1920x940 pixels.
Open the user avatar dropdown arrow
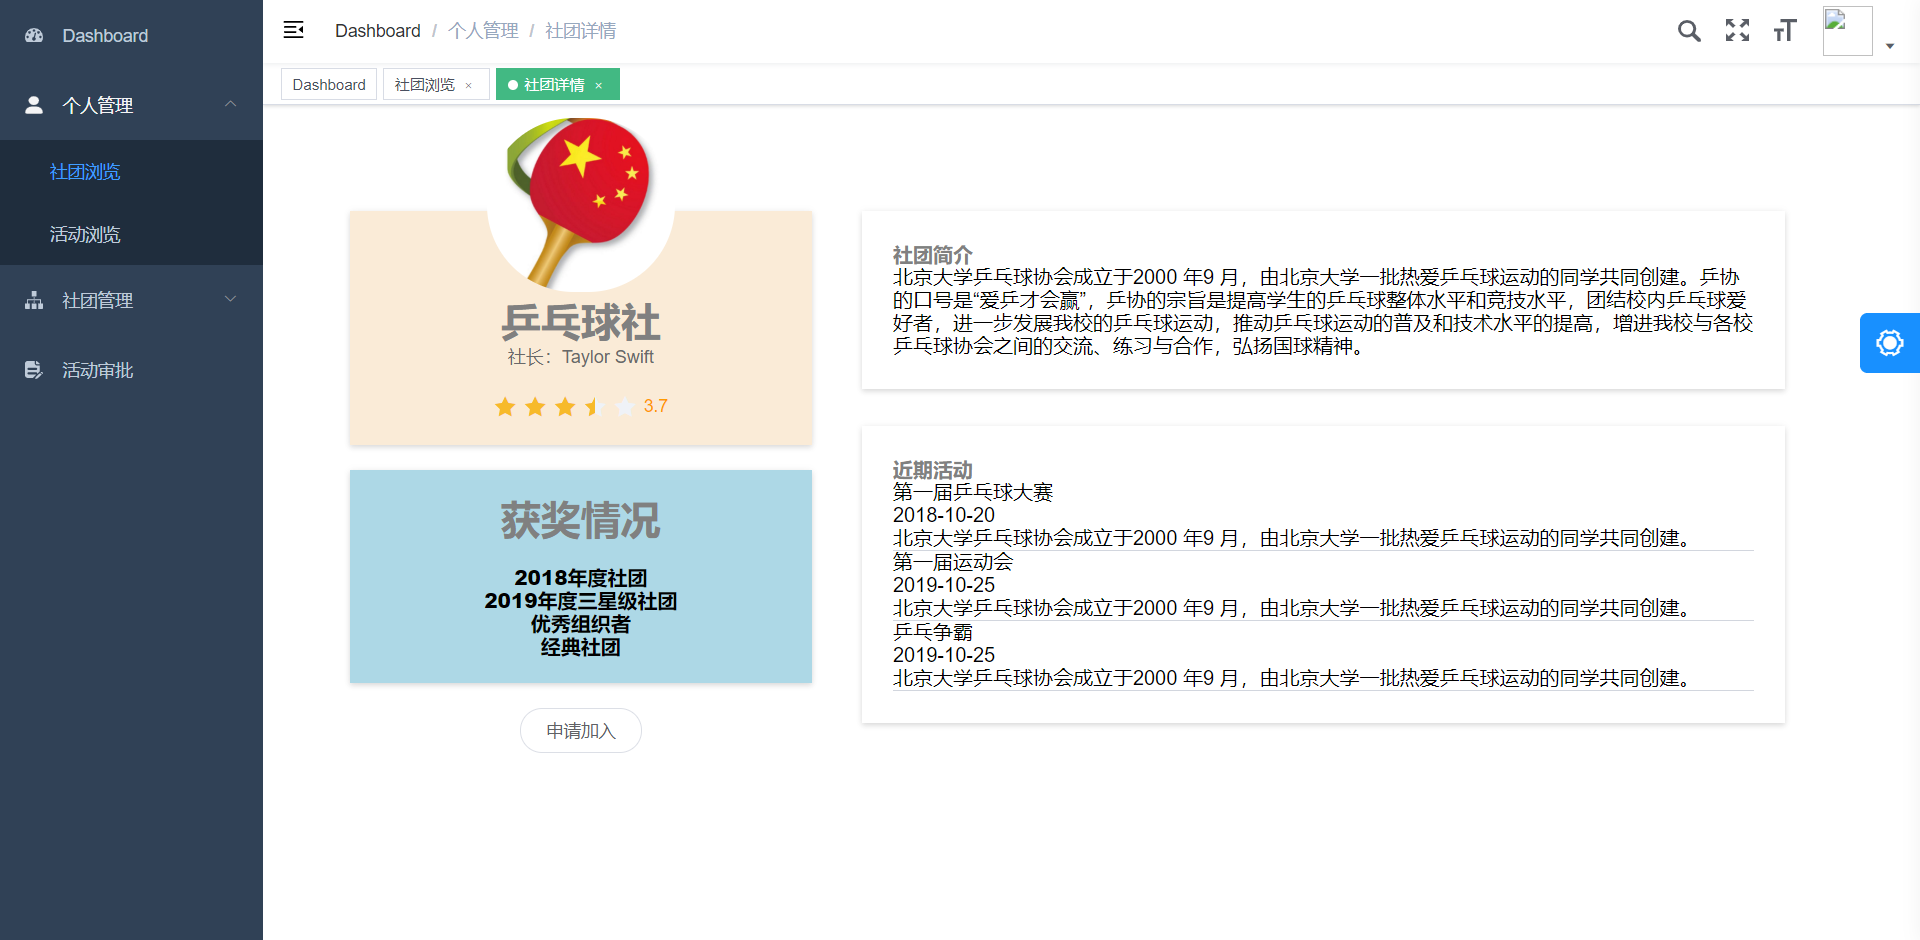click(1889, 46)
